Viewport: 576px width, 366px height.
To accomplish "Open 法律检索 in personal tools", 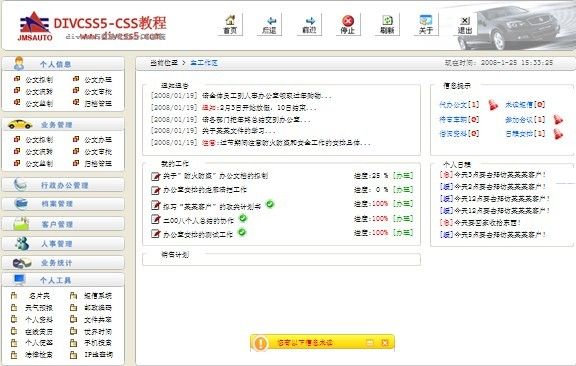I will [x=39, y=355].
